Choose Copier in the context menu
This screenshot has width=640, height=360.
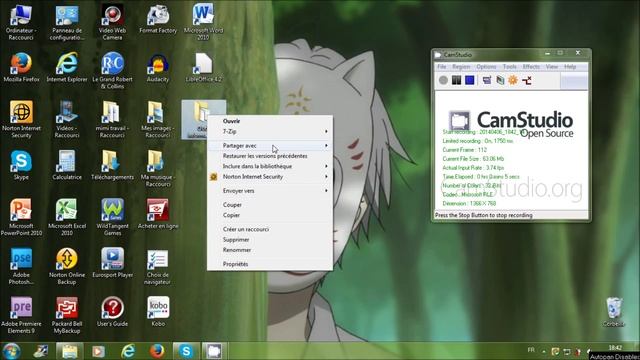tap(270, 215)
